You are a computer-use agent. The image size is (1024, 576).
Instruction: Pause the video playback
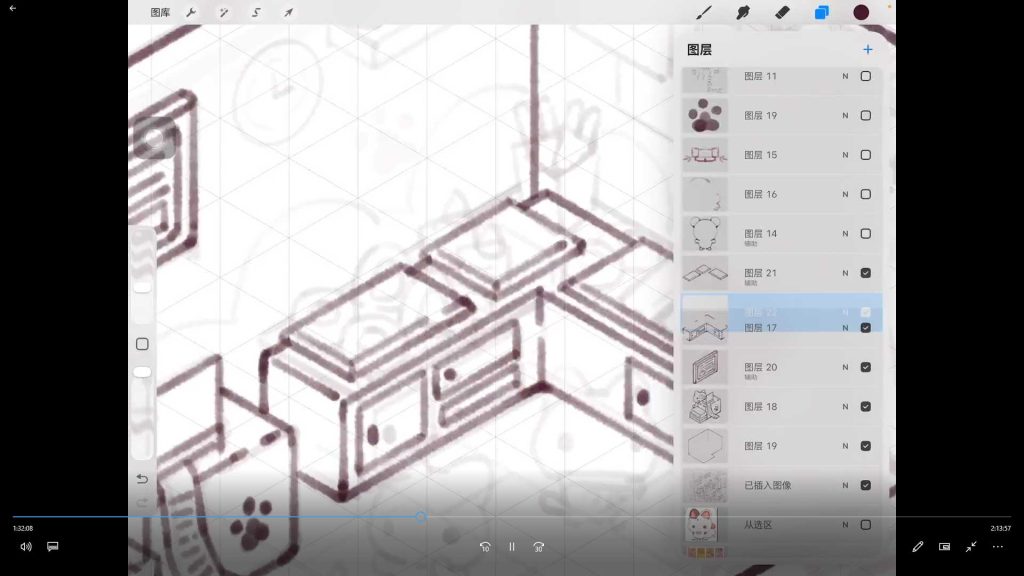(x=512, y=547)
